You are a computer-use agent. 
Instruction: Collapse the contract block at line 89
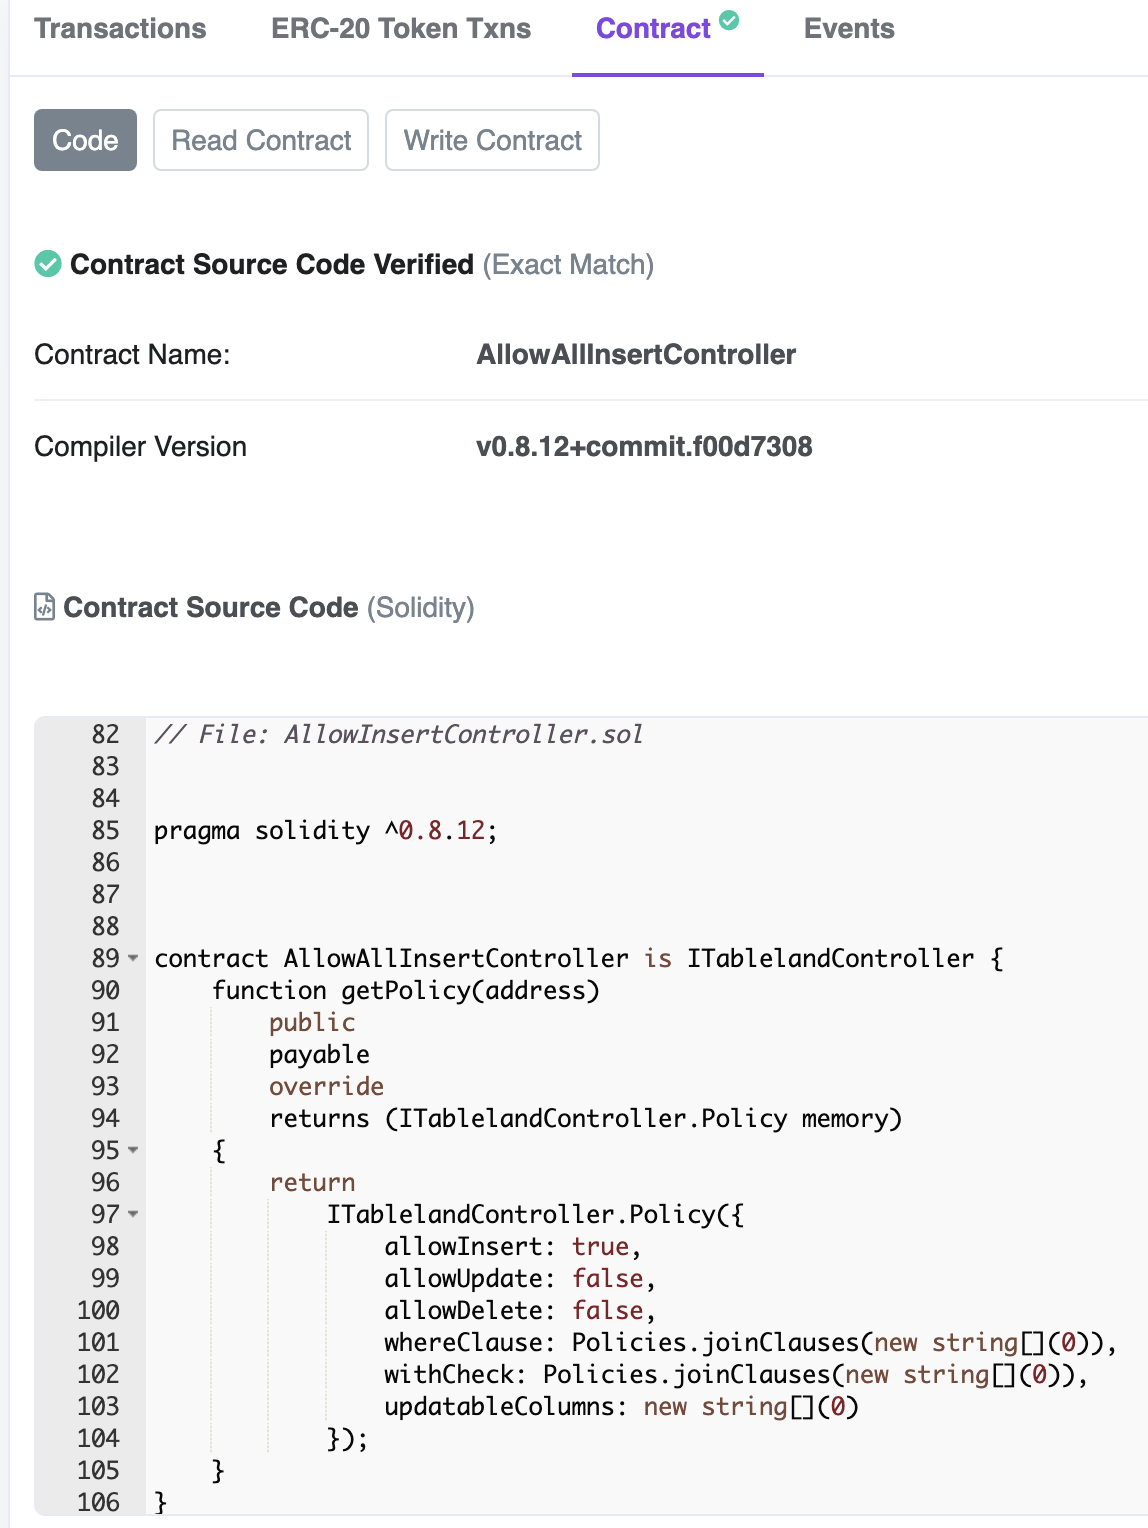(x=133, y=958)
